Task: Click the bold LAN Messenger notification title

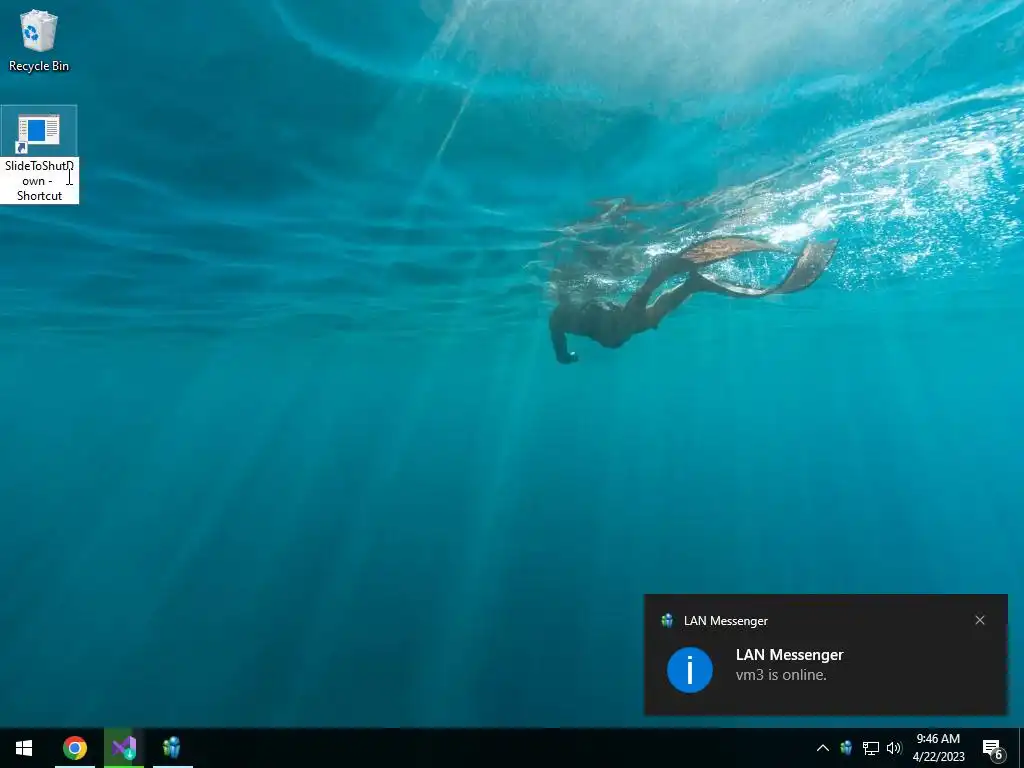Action: click(790, 654)
